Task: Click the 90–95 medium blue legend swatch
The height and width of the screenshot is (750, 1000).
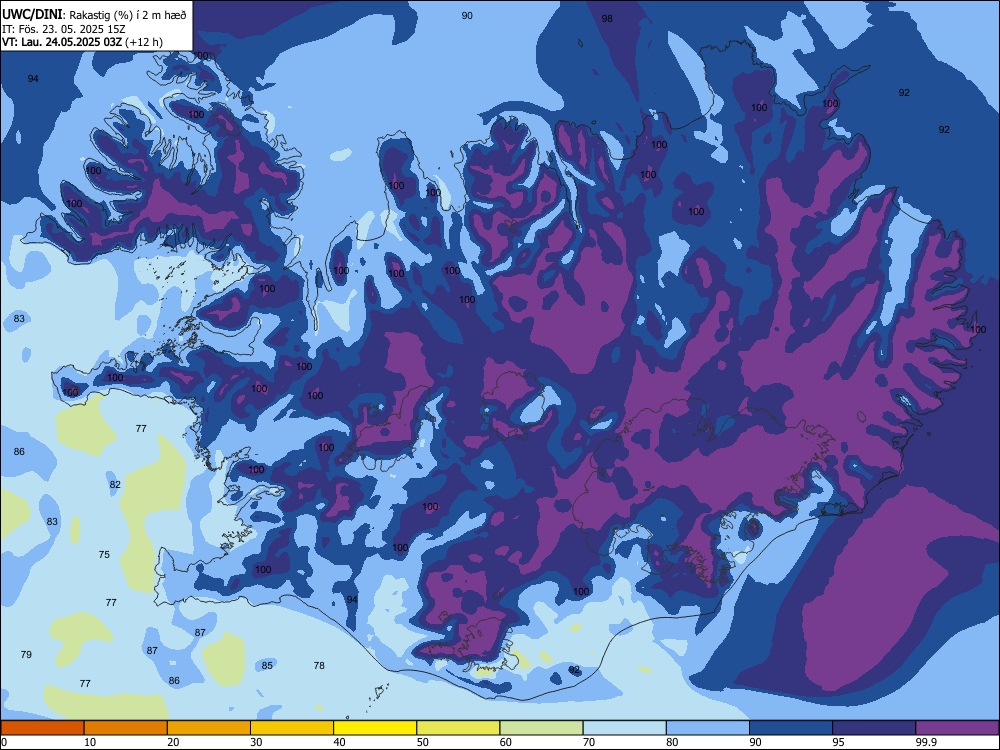Action: 791,728
